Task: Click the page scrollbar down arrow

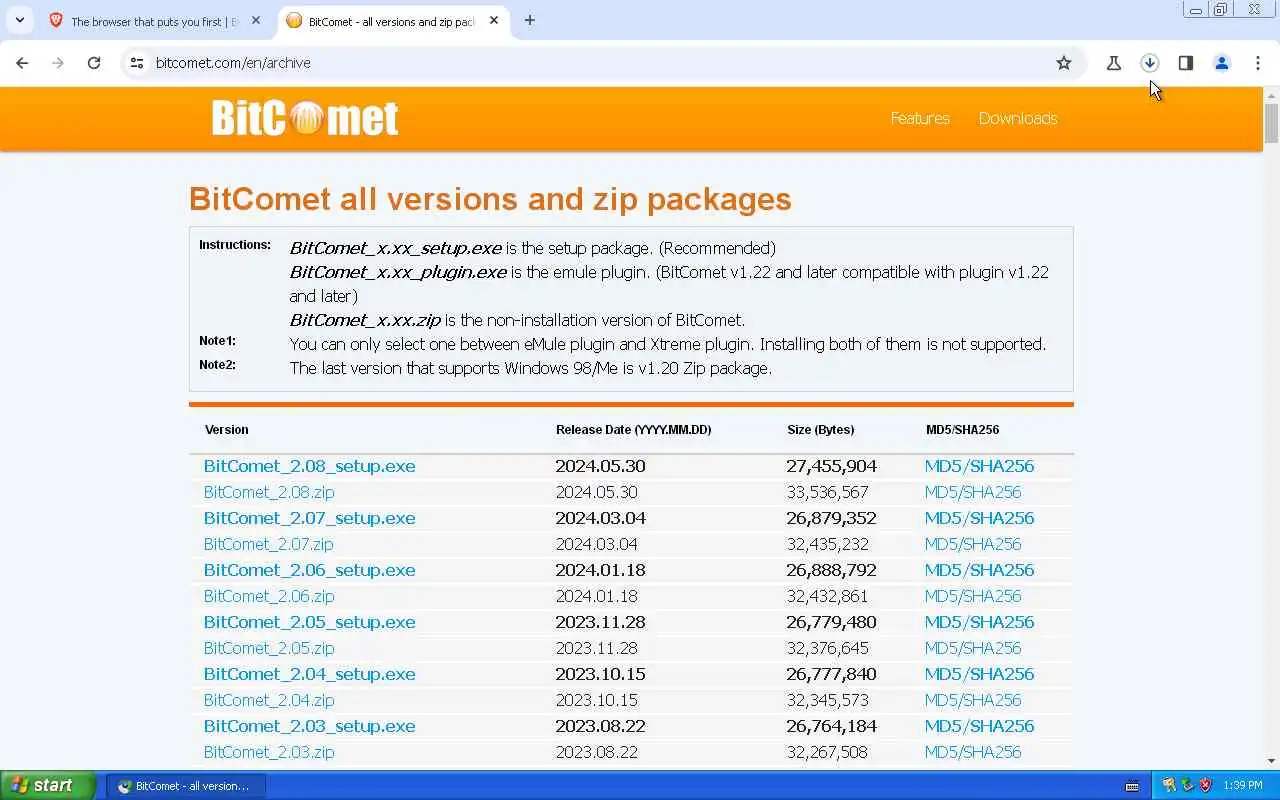Action: pos(1271,761)
